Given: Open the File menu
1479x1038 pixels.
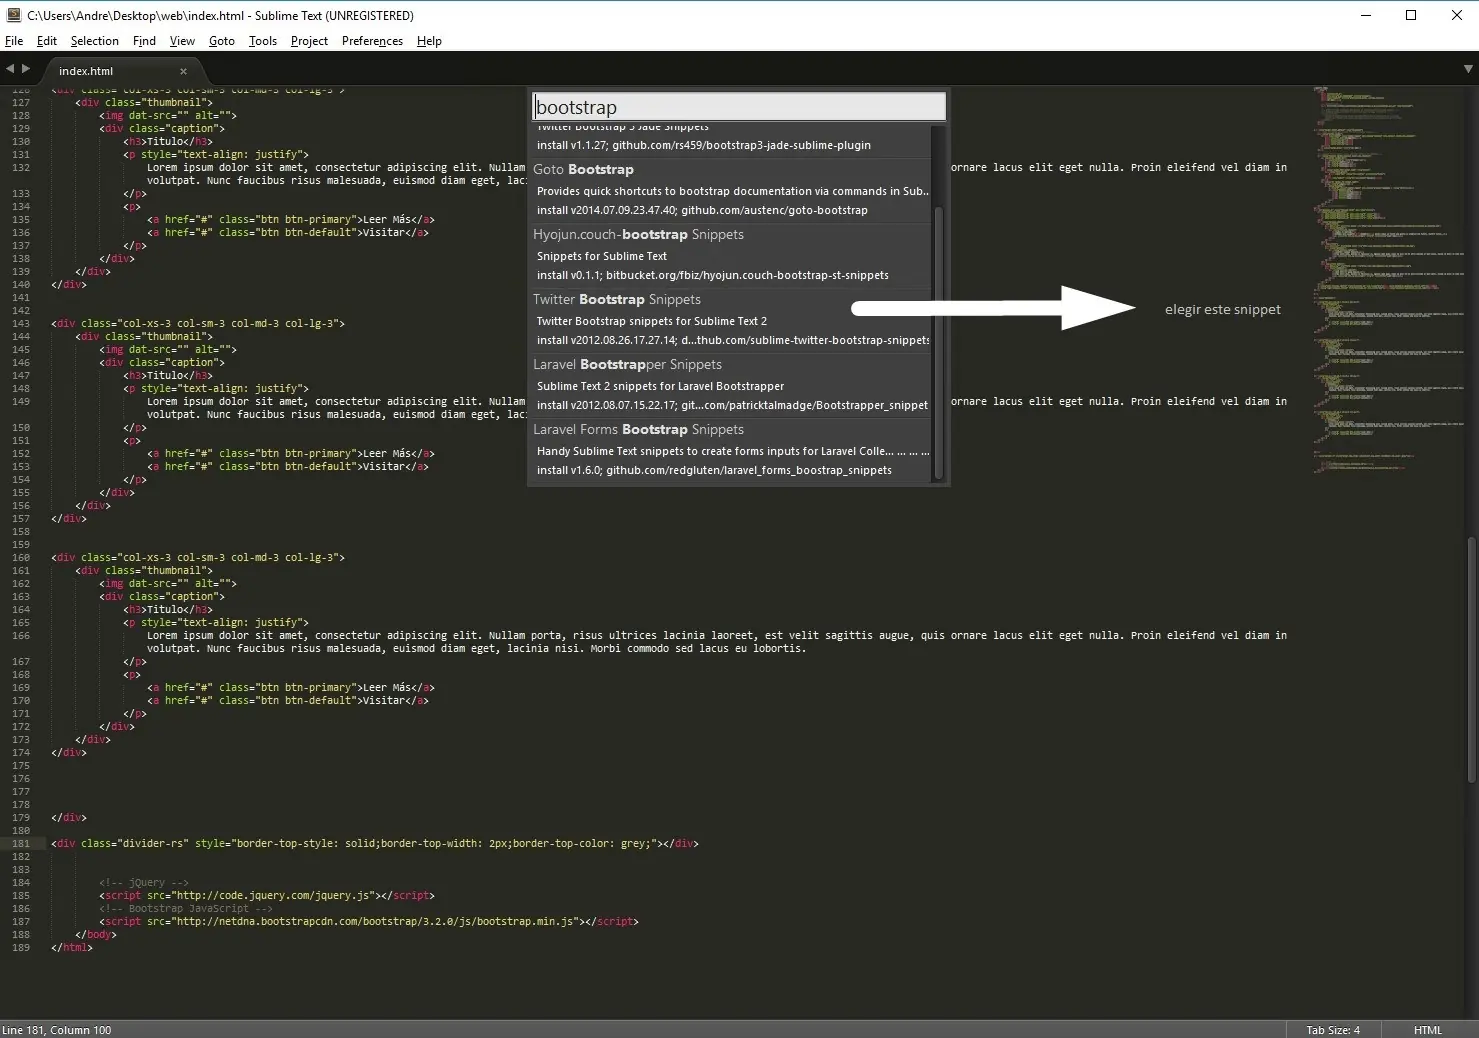Looking at the screenshot, I should click(14, 41).
